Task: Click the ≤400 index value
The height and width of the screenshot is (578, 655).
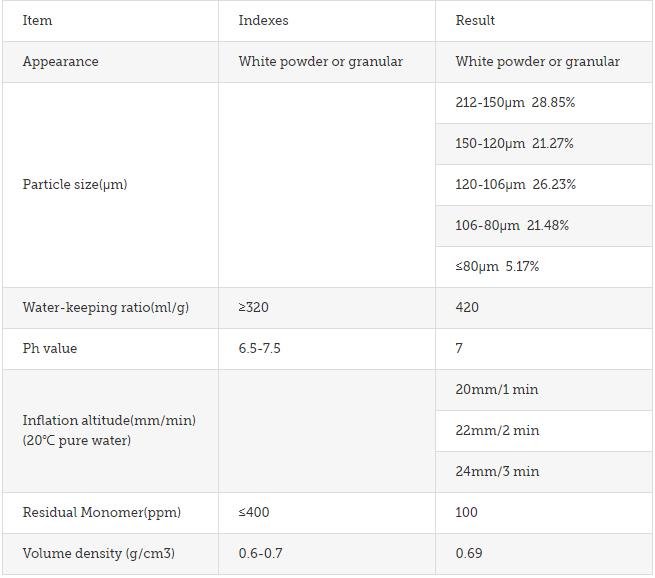Action: [254, 512]
